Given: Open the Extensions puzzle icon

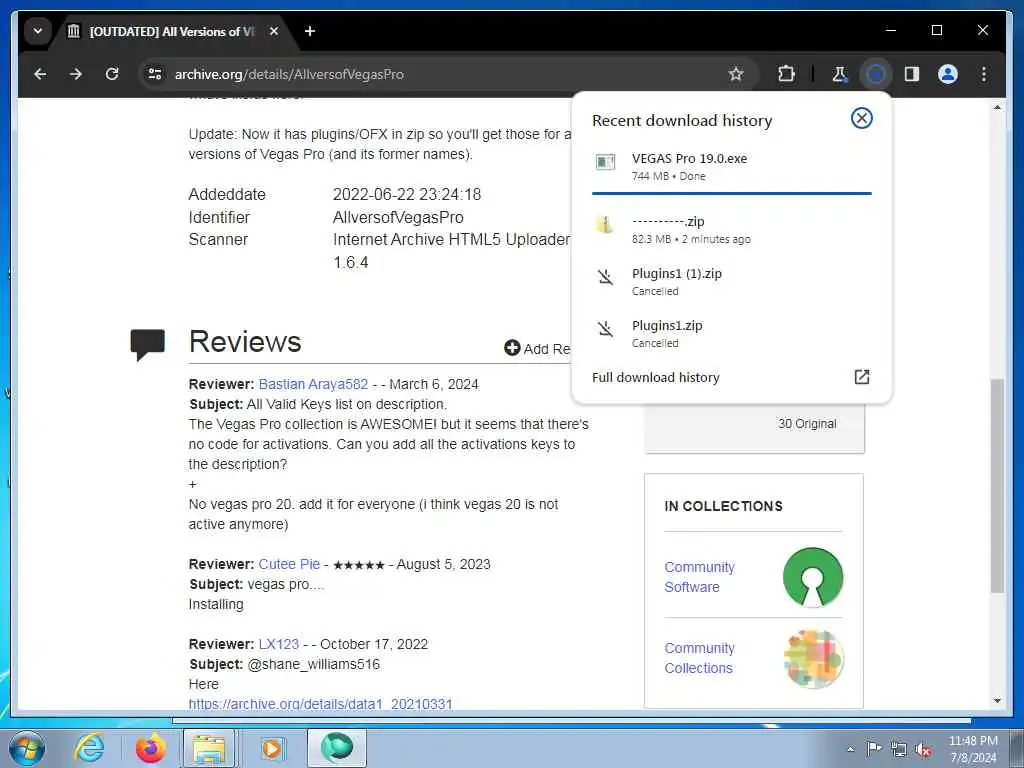Looking at the screenshot, I should point(786,74).
